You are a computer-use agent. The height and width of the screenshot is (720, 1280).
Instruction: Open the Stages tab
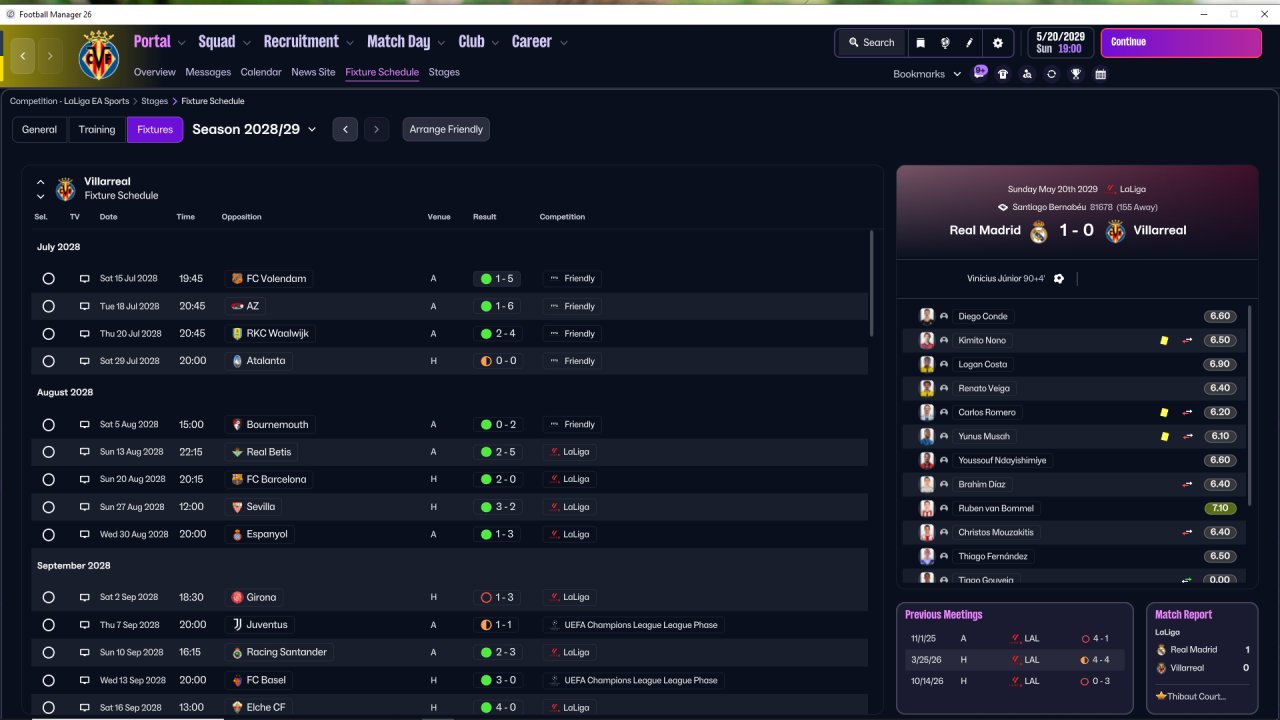tap(444, 72)
